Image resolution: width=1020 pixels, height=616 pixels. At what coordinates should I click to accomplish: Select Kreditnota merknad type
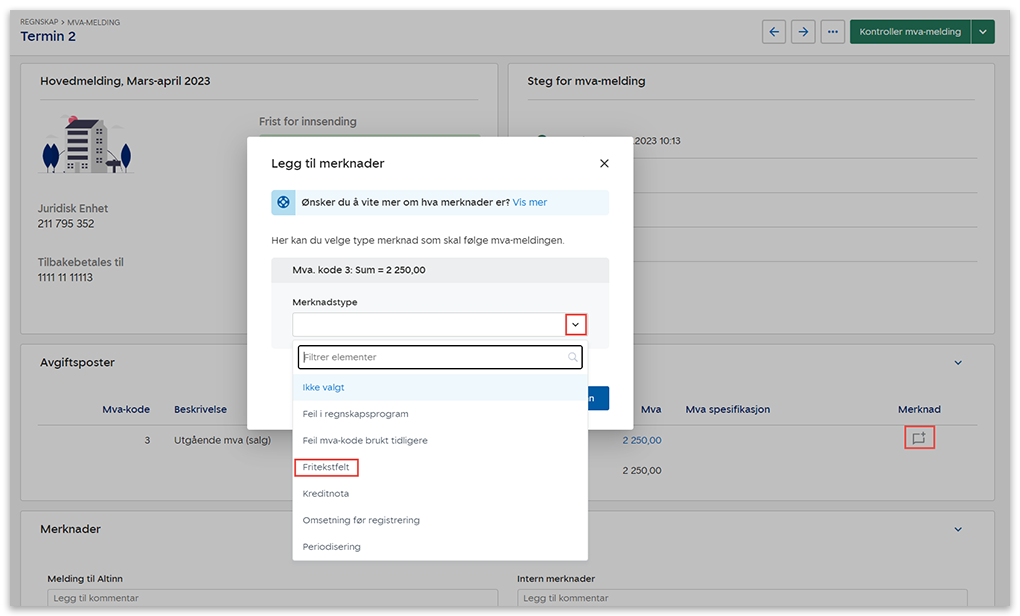326,494
